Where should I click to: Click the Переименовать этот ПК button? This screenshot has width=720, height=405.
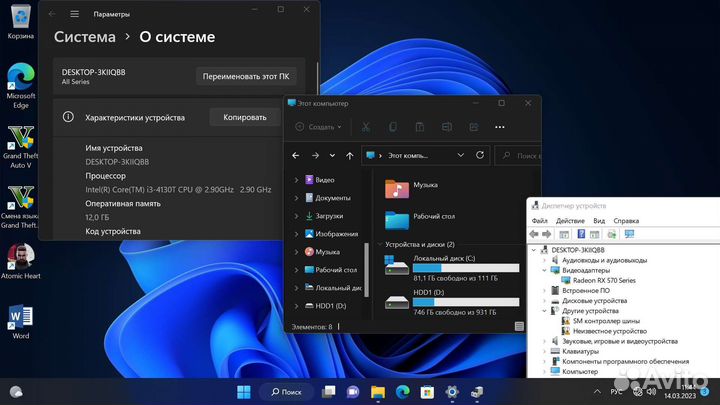coord(246,76)
